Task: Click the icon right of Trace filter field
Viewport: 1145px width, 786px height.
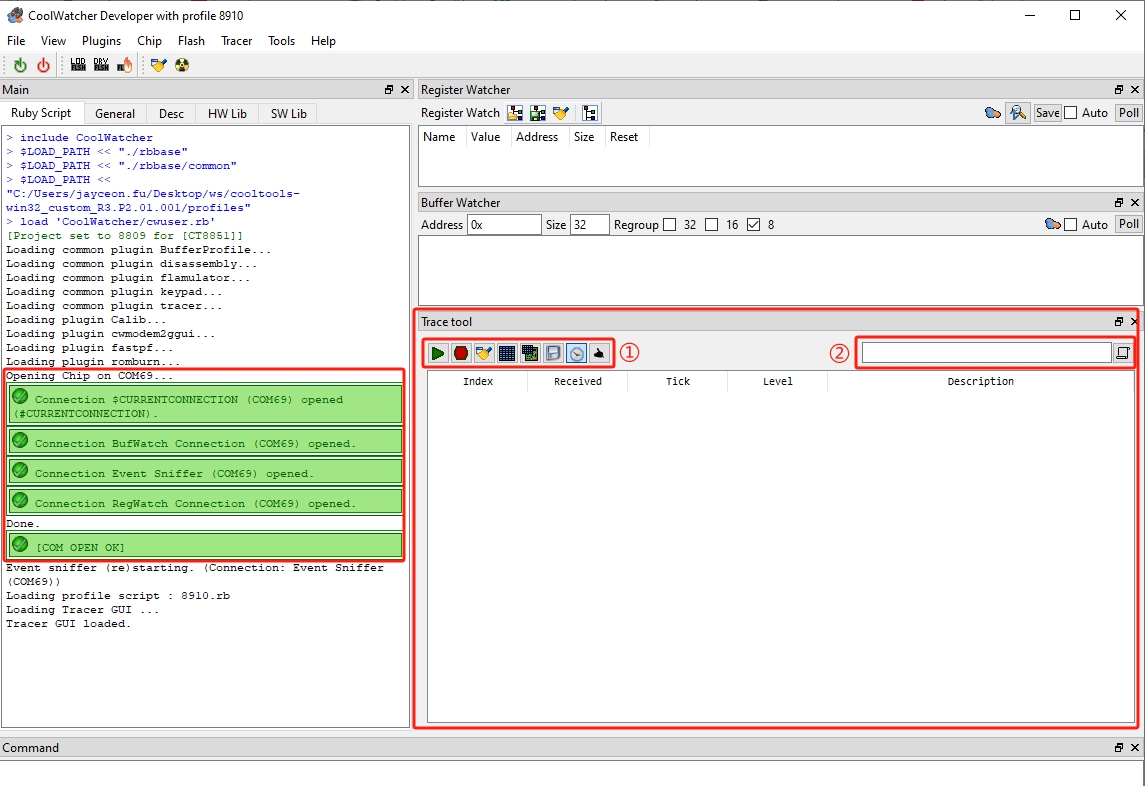Action: 1122,353
